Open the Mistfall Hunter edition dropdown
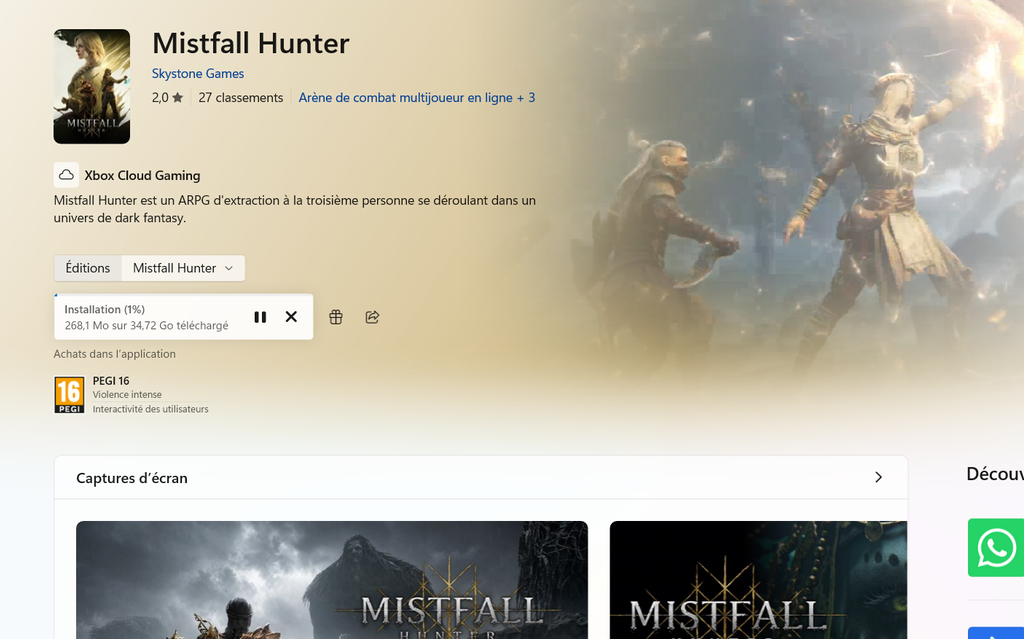 point(183,269)
